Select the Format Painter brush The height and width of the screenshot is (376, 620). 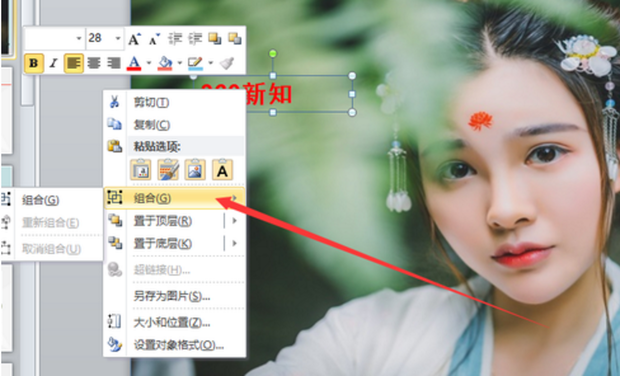click(227, 63)
